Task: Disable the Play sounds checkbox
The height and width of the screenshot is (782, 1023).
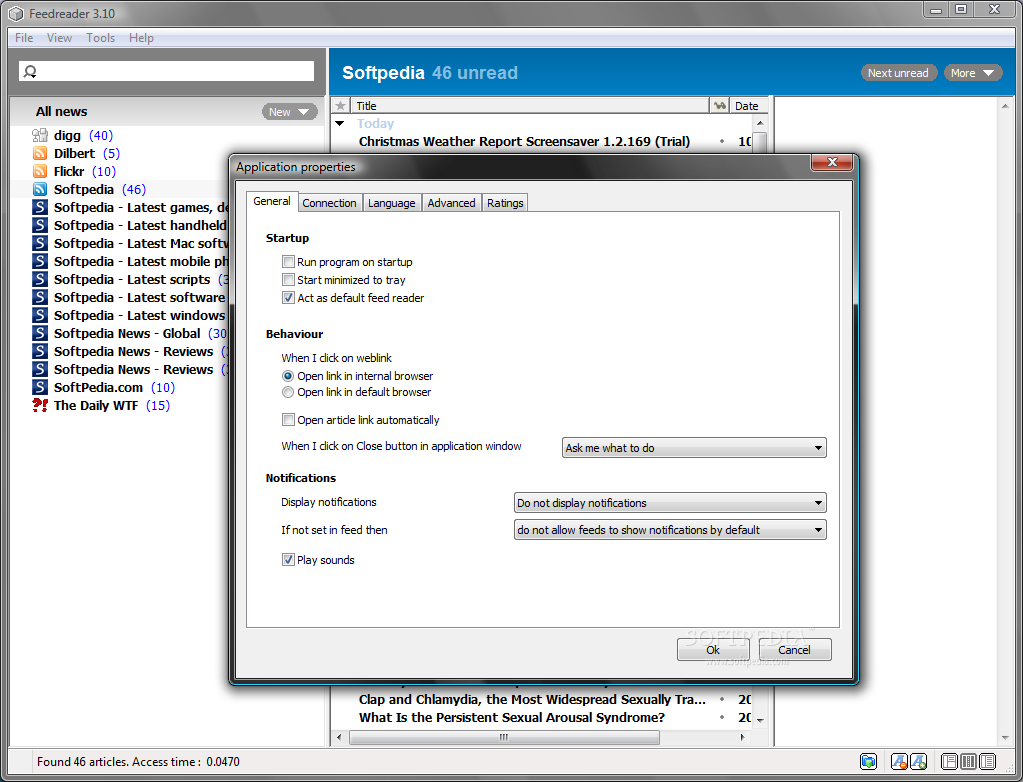Action: [x=288, y=560]
